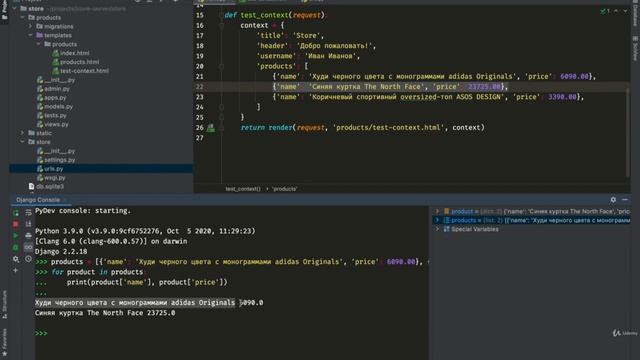Click the green debug bug icon in the console
Image resolution: width=640 pixels, height=360 pixels.
[x=16, y=247]
